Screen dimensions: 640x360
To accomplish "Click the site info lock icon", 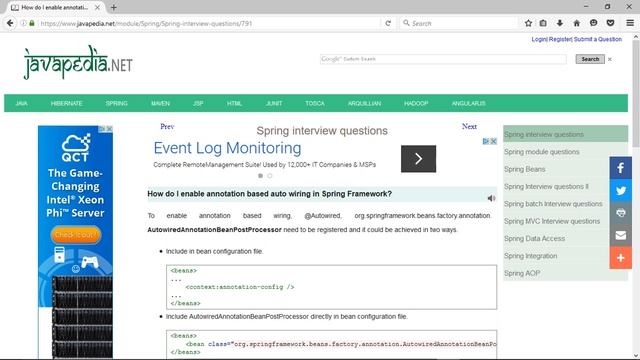I will coord(32,23).
